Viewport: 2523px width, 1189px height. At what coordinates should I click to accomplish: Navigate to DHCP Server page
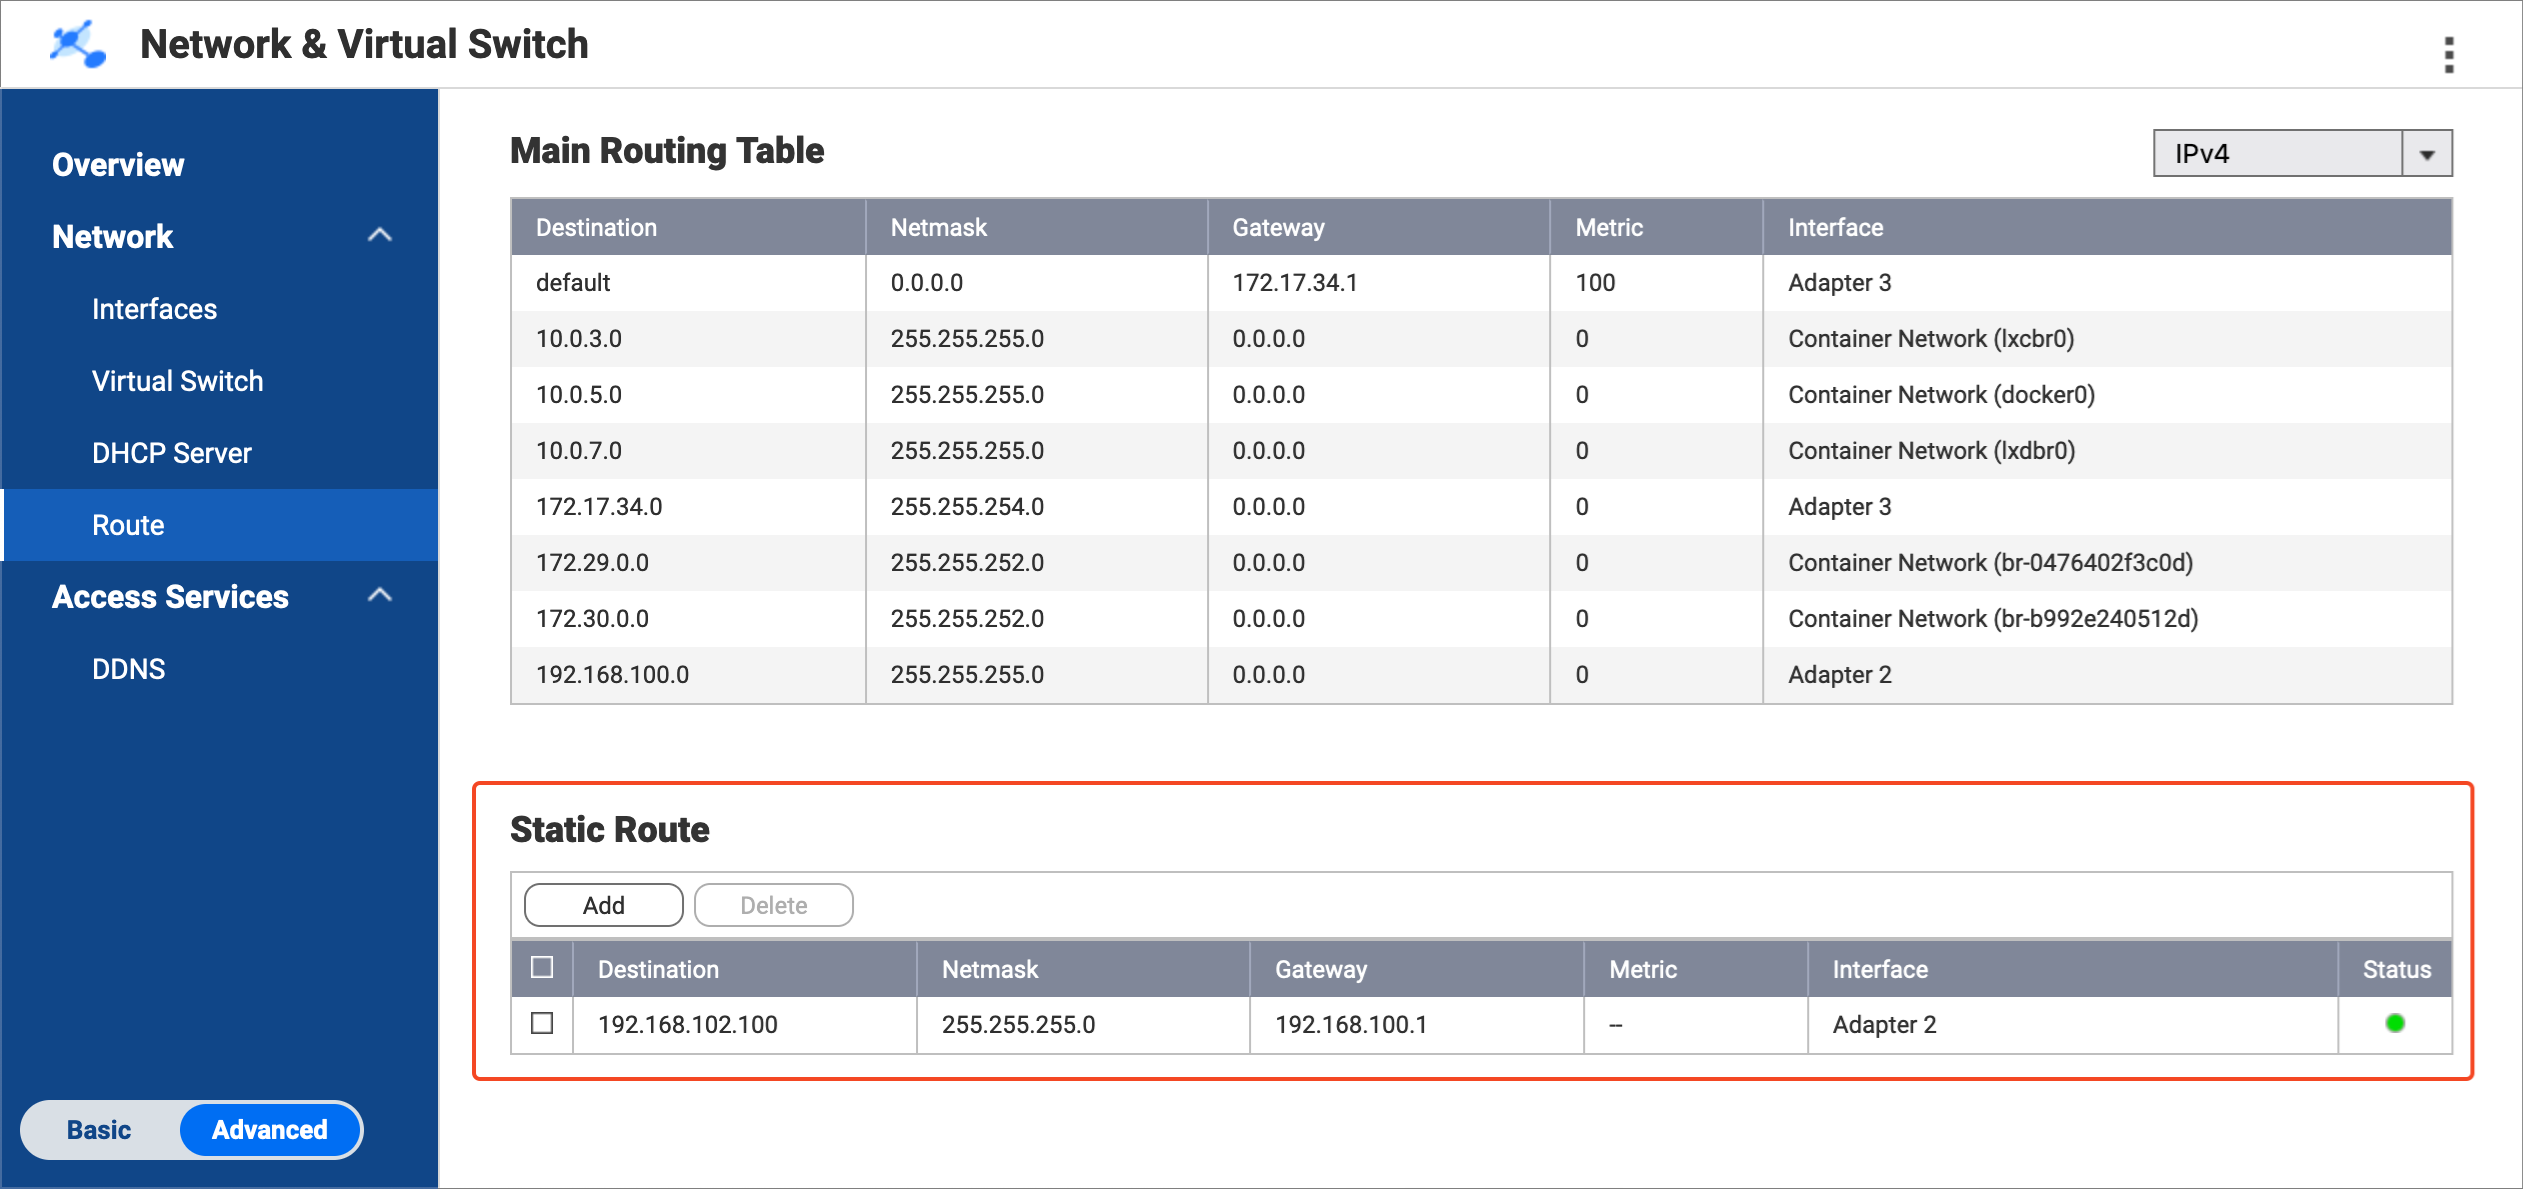click(x=171, y=453)
